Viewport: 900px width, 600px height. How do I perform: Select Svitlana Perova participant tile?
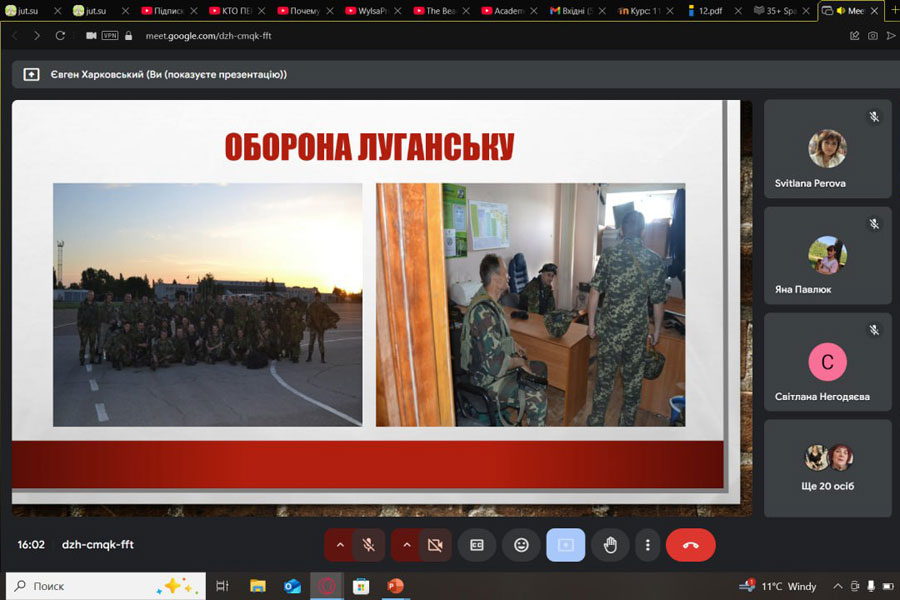coord(827,149)
